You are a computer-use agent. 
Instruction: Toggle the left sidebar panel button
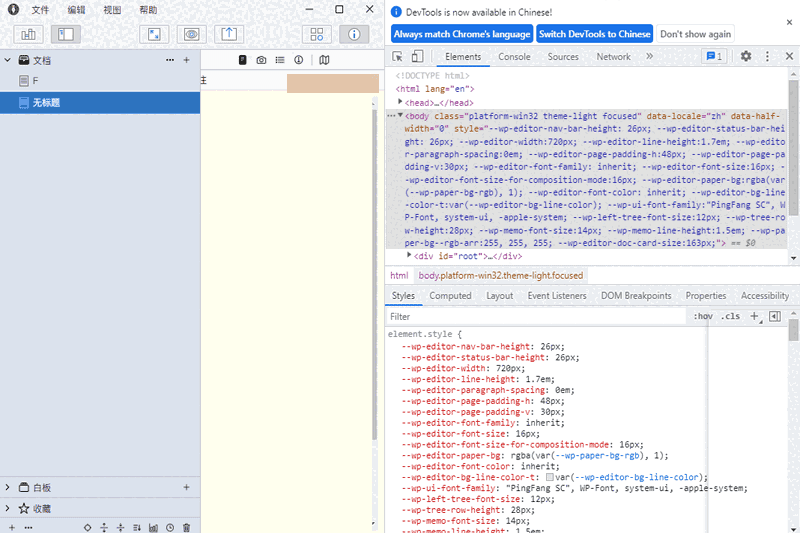coord(65,34)
